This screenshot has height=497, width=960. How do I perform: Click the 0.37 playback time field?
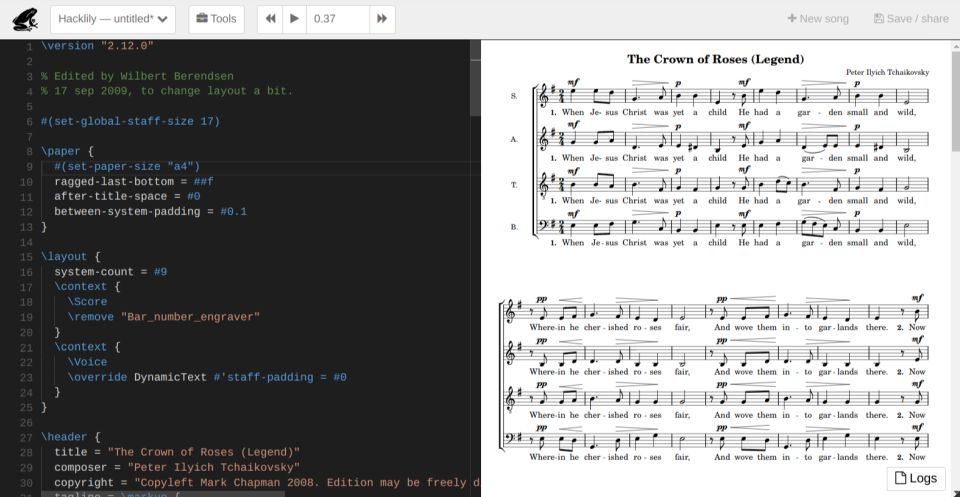(336, 19)
